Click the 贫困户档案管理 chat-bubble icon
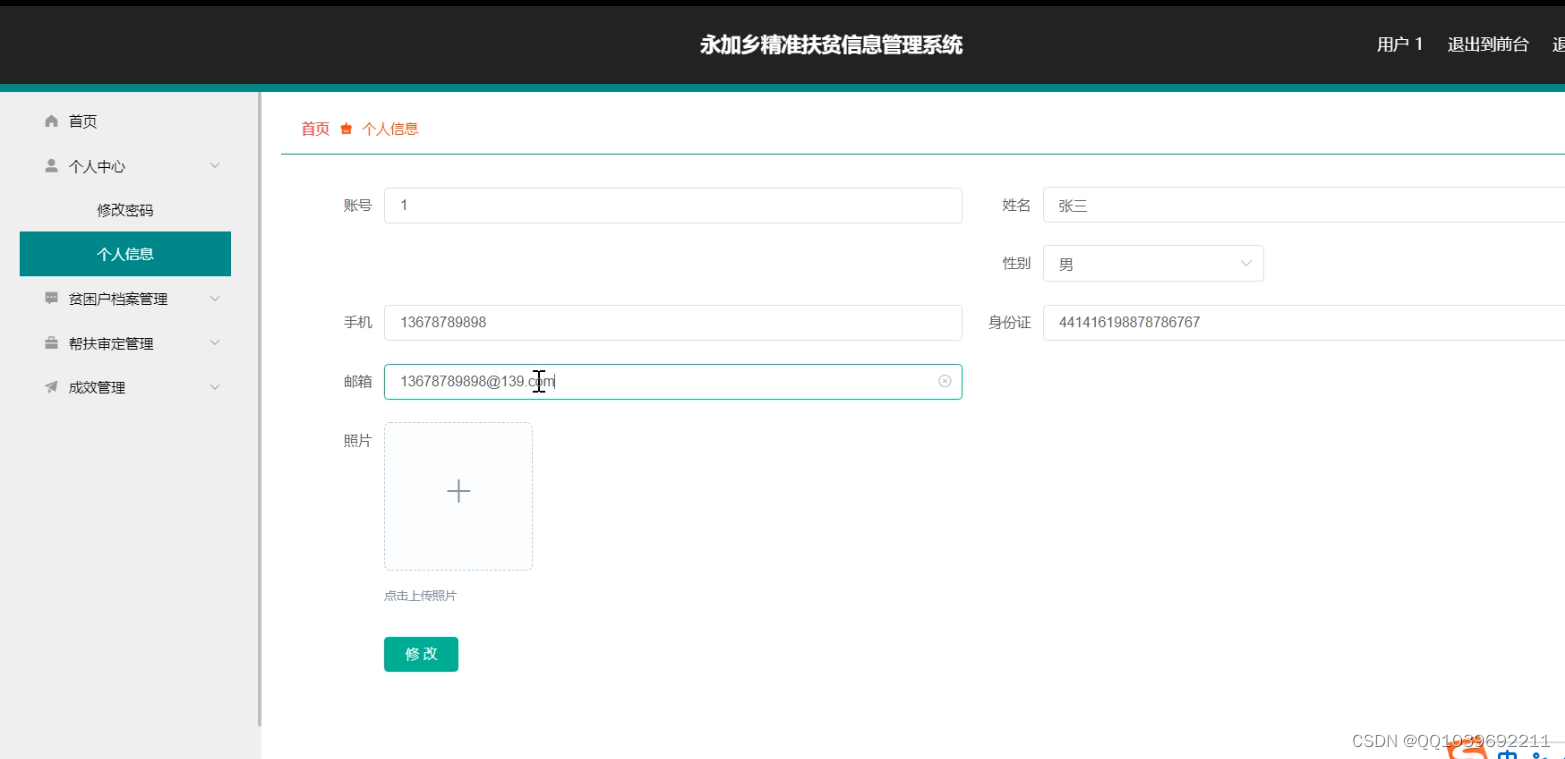1565x759 pixels. [x=52, y=298]
